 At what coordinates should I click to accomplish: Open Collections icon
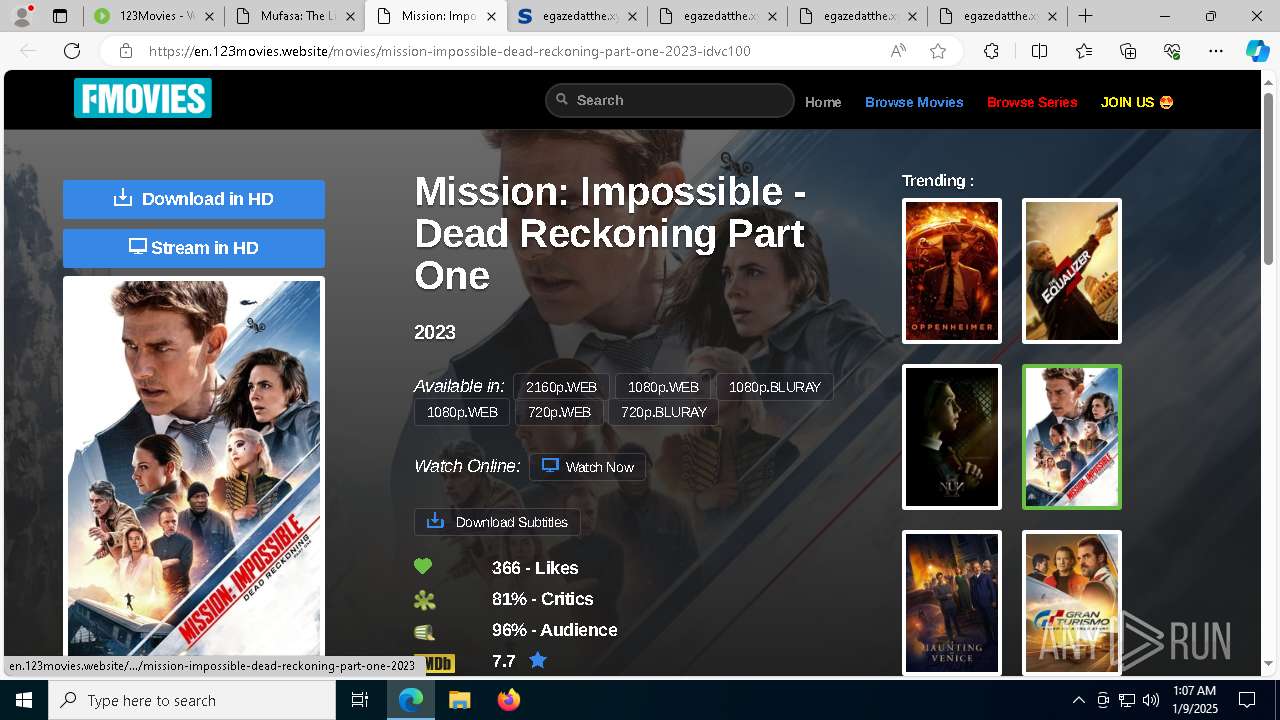pos(1128,51)
